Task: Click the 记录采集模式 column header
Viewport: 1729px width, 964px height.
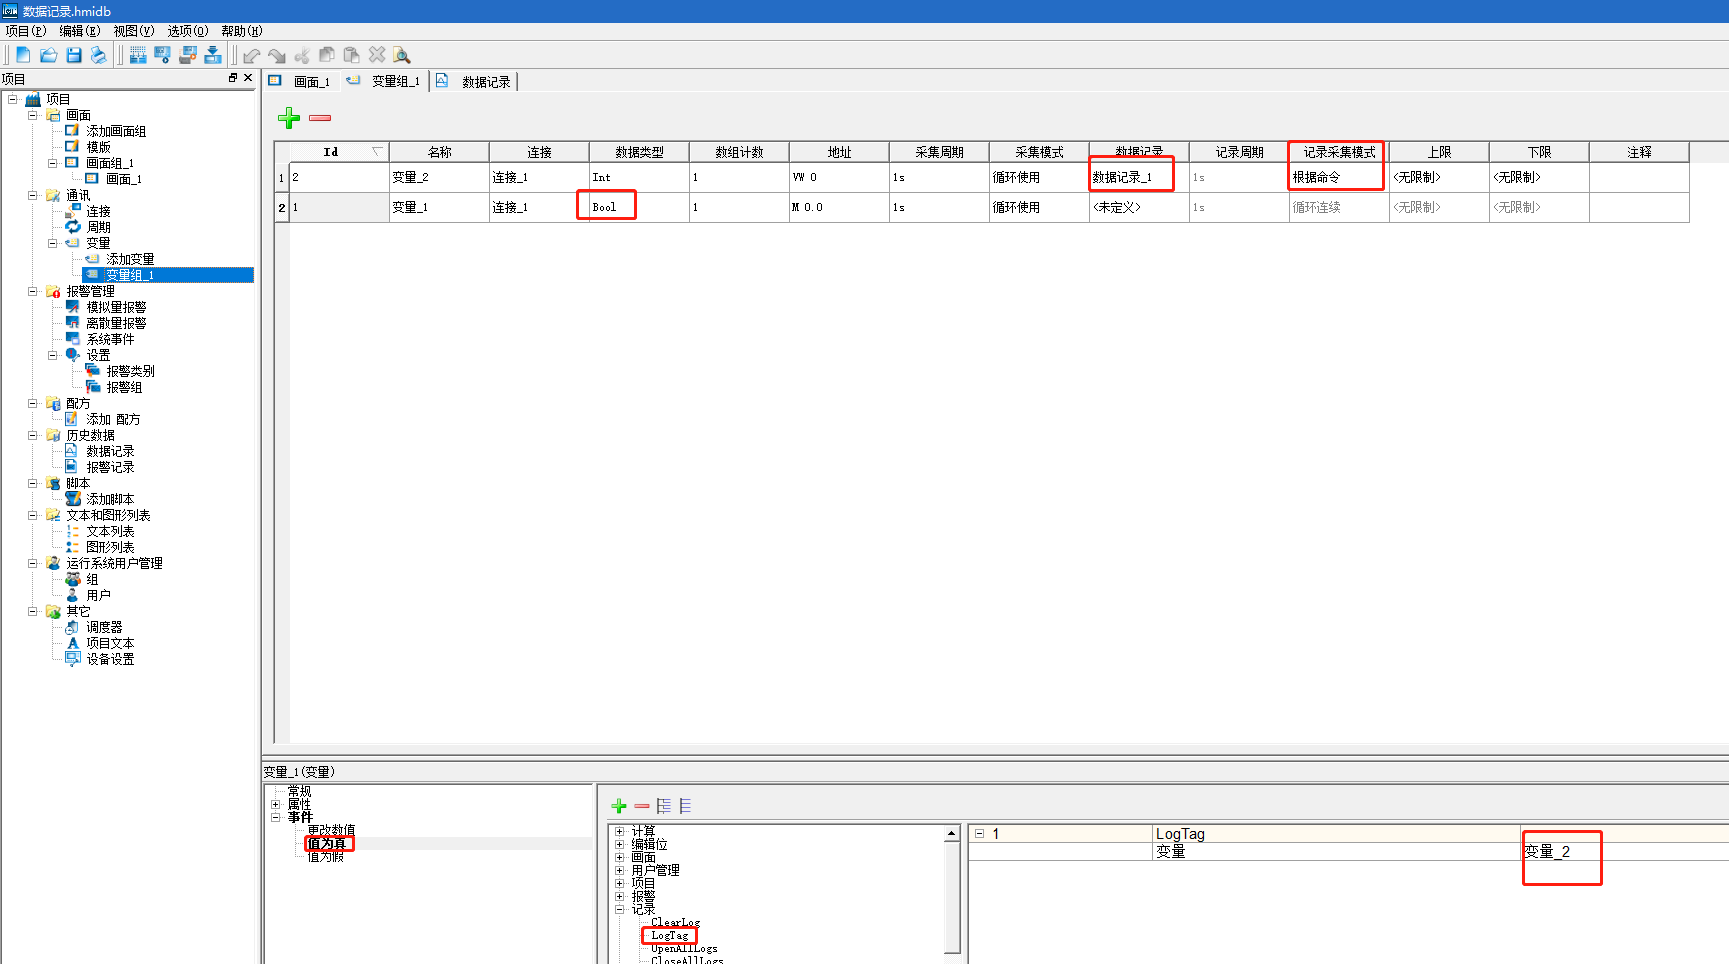Action: click(1339, 152)
